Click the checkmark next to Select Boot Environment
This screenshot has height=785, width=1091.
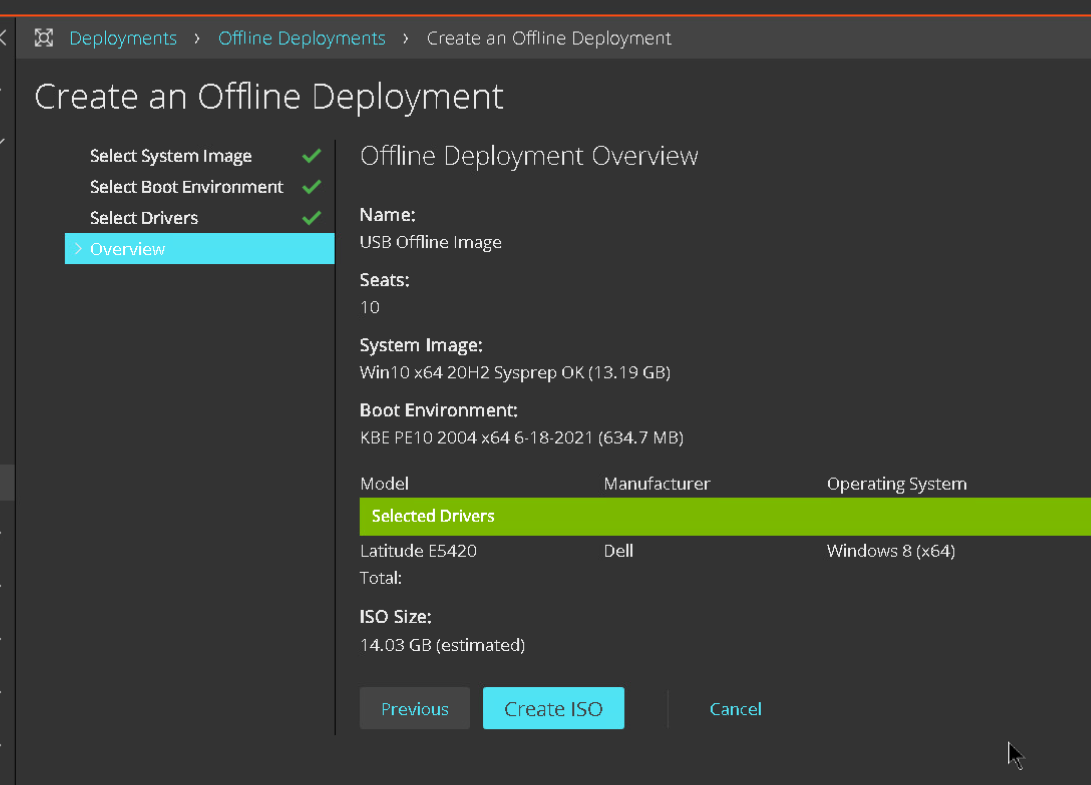[x=311, y=186]
